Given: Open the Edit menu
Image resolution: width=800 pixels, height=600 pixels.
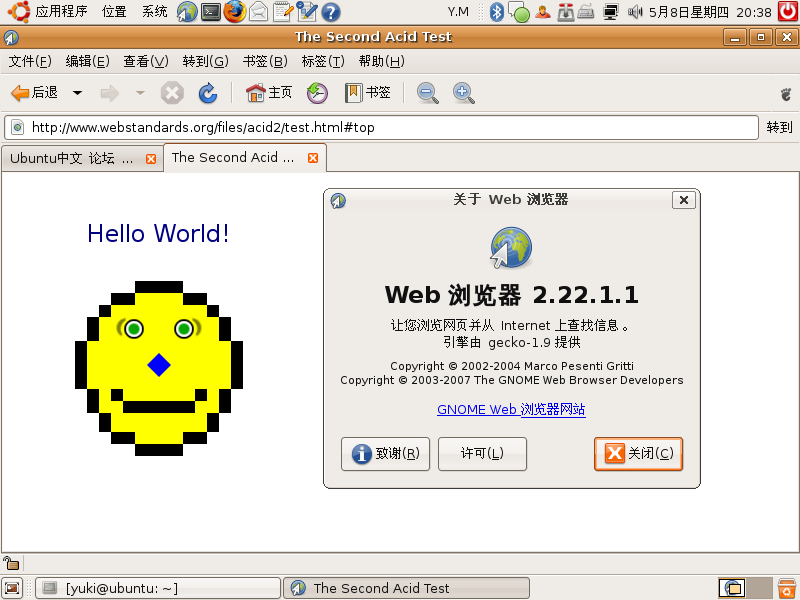Looking at the screenshot, I should tap(88, 62).
